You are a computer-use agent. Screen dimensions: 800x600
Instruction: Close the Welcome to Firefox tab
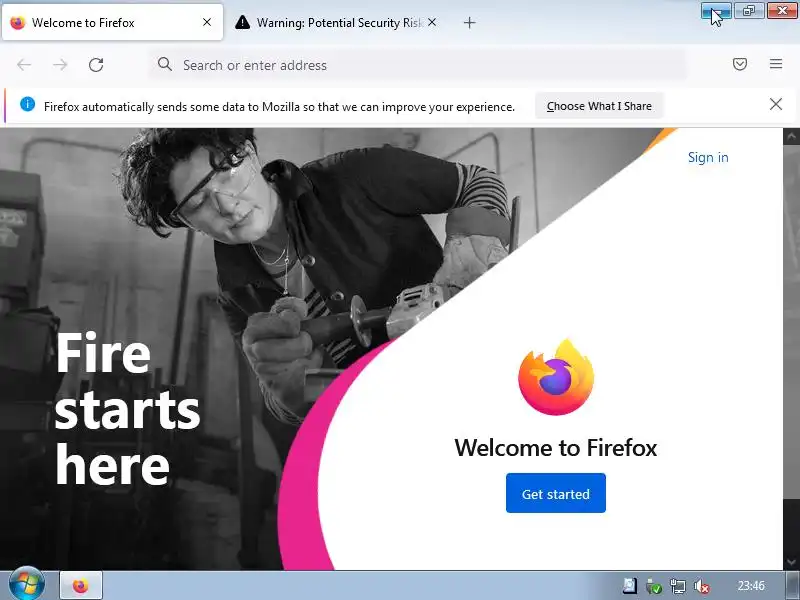207,22
